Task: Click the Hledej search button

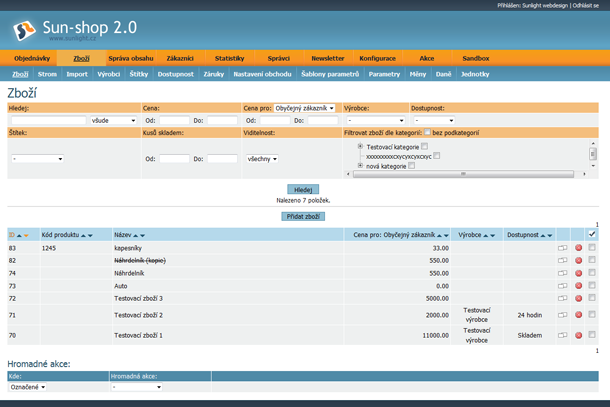Action: (303, 189)
